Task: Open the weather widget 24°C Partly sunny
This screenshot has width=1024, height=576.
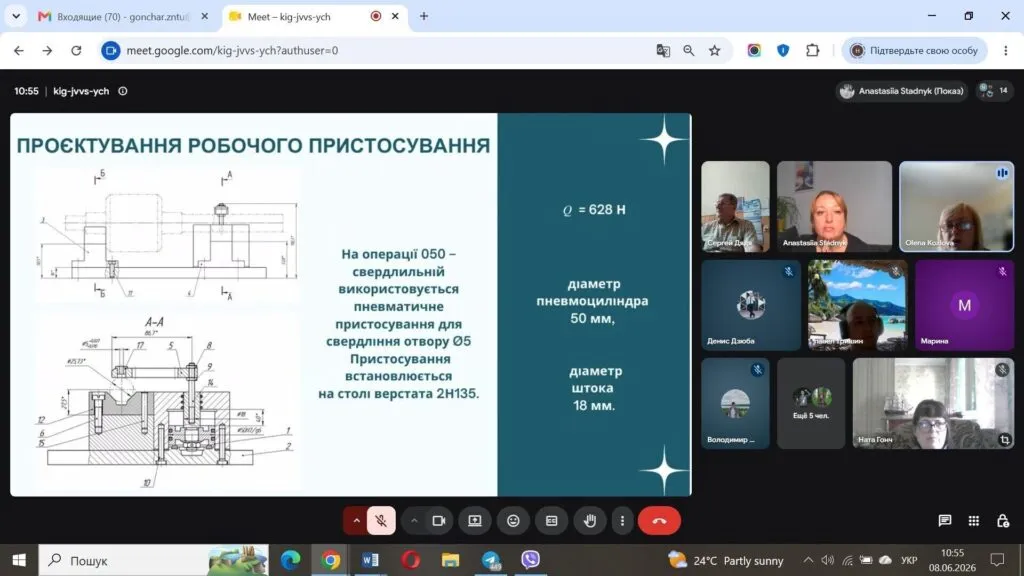Action: [x=726, y=560]
